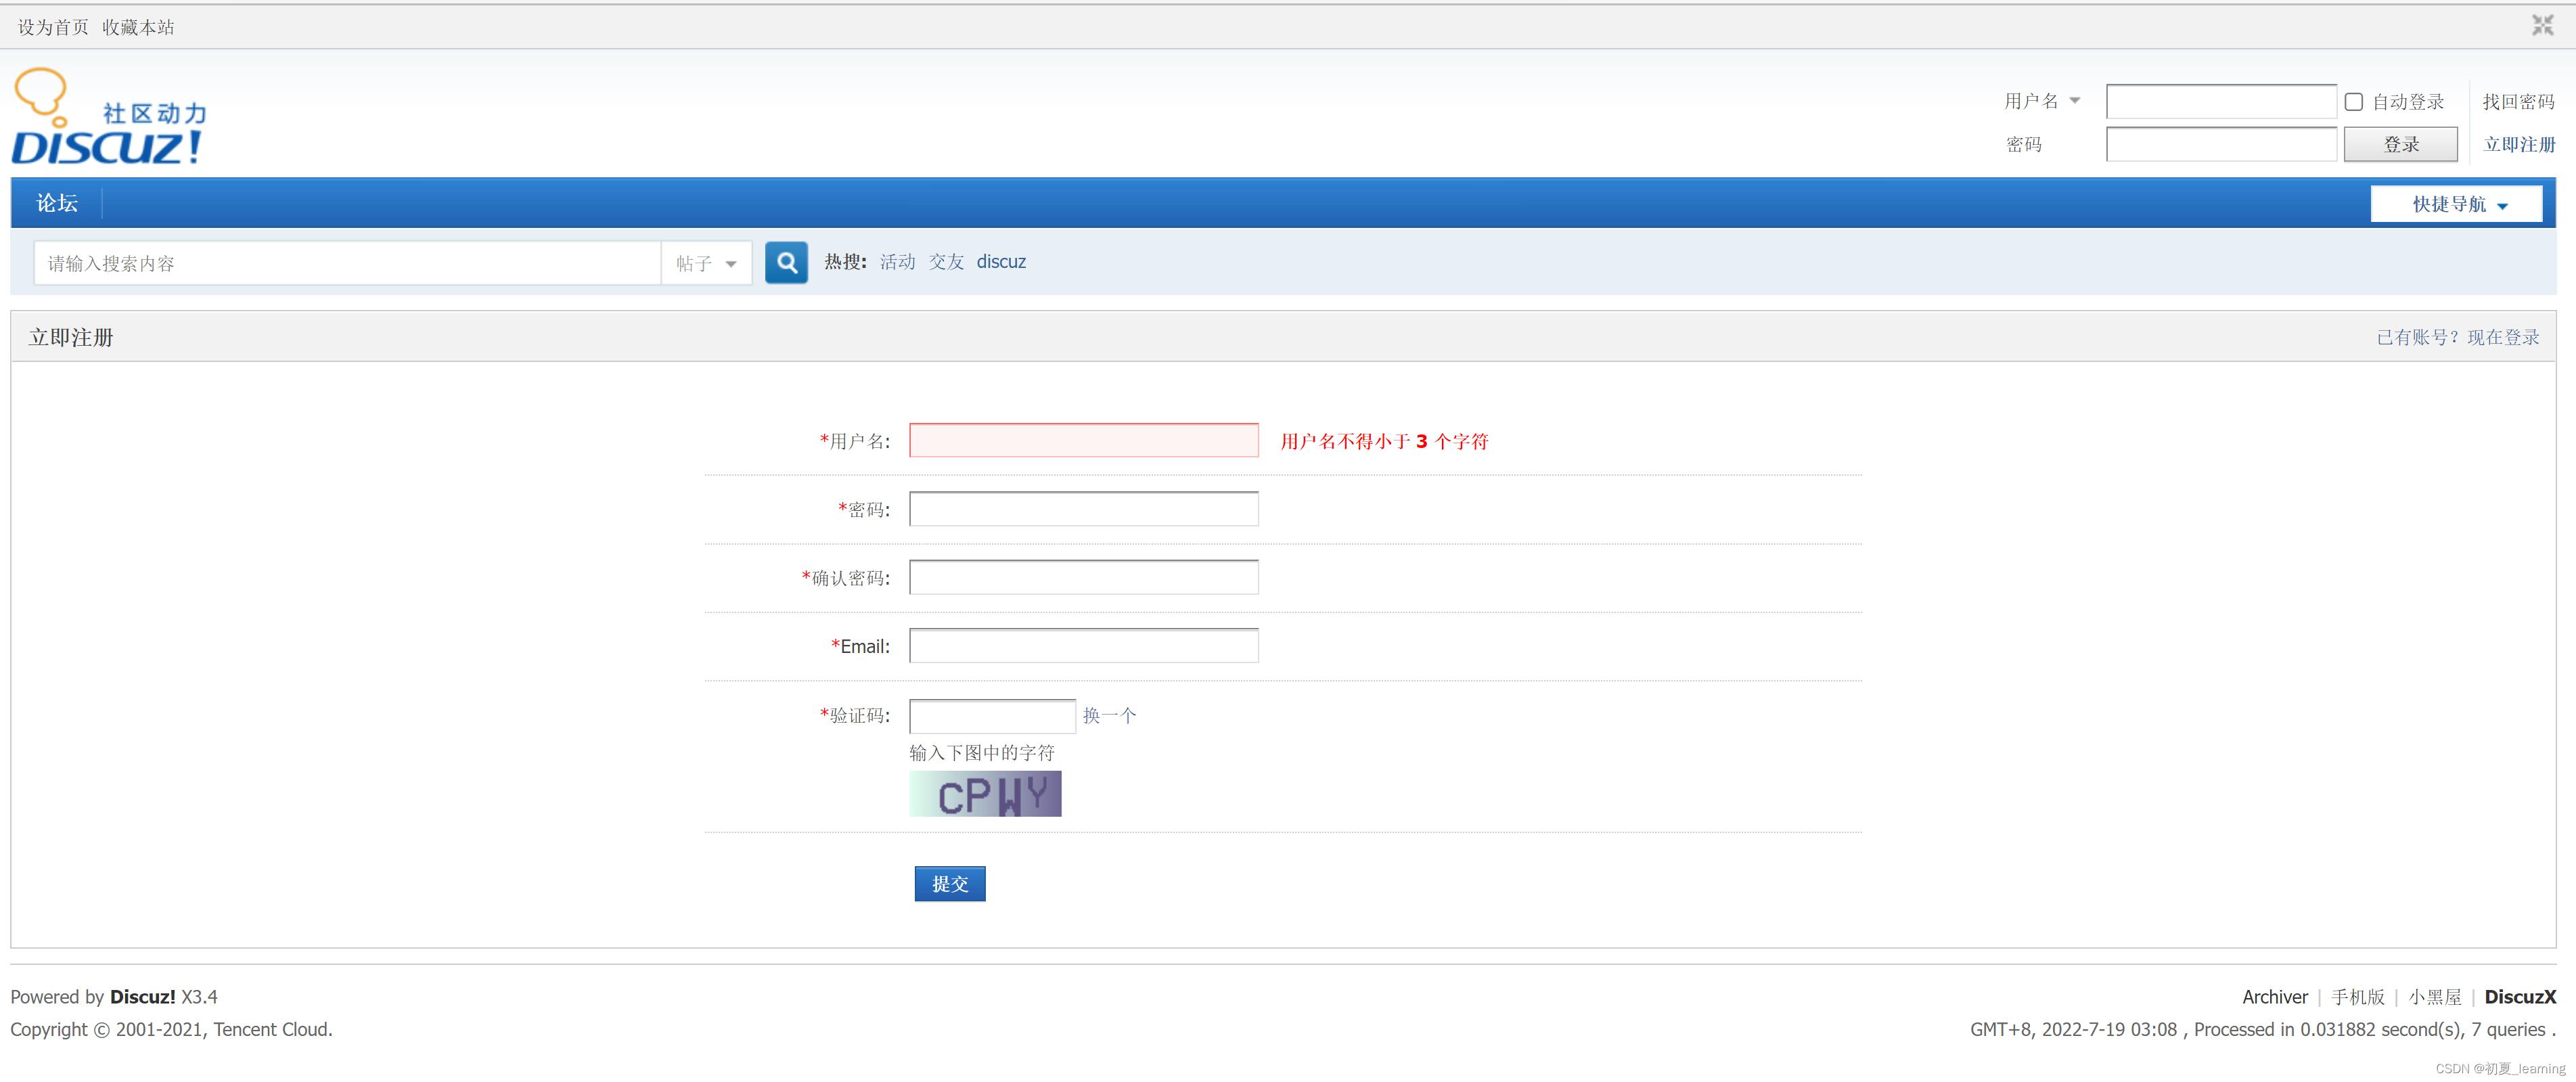Screen dimensions: 2576x1082
Task: Click 立即注册 link in header
Action: click(2519, 144)
